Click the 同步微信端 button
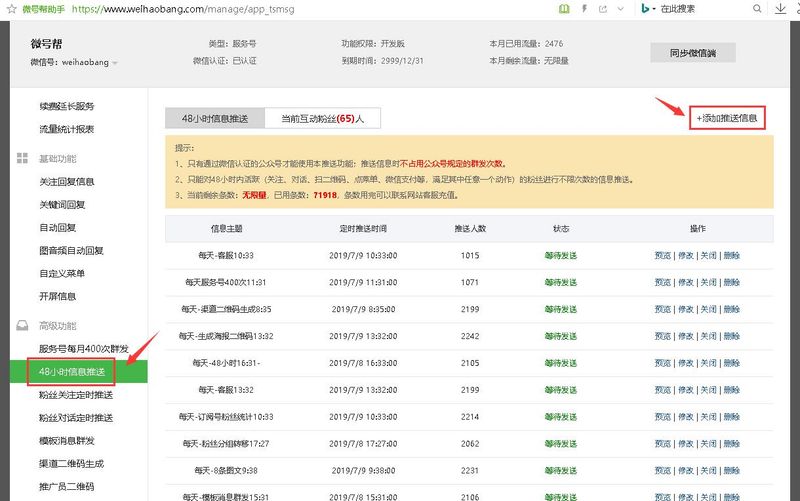This screenshot has width=800, height=501. pyautogui.click(x=693, y=53)
